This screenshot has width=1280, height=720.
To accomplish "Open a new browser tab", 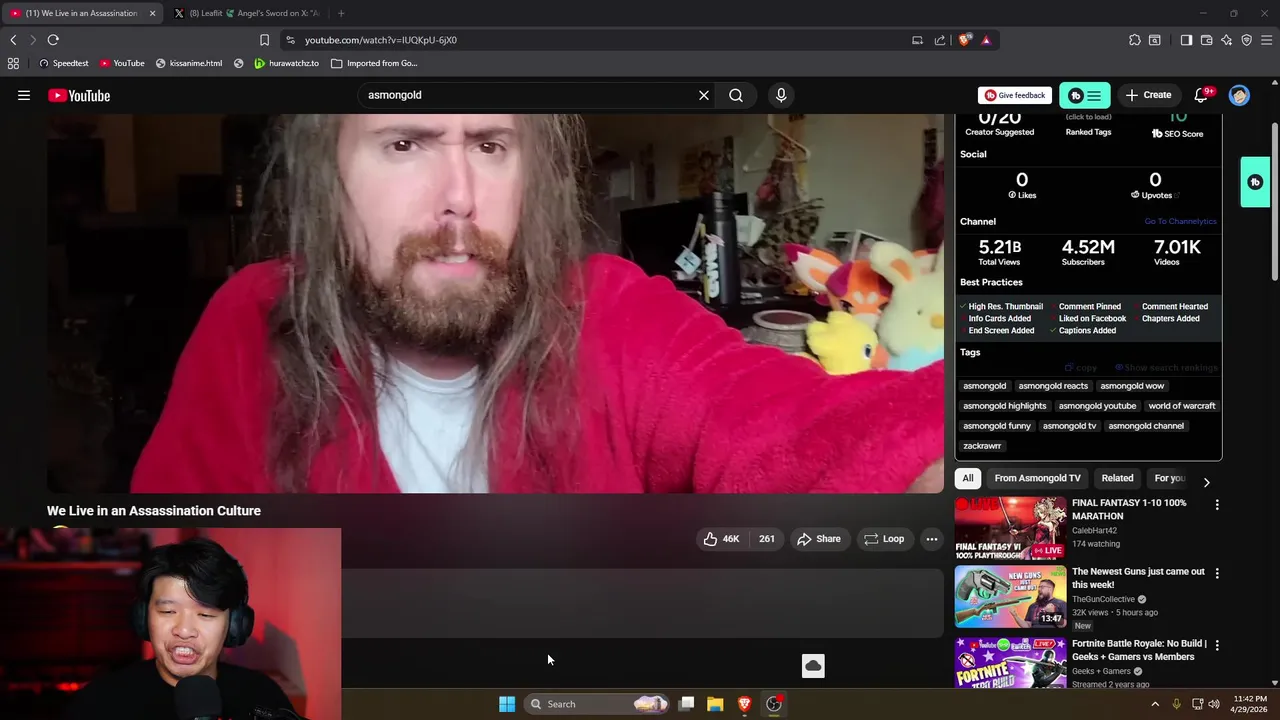I will tap(341, 13).
